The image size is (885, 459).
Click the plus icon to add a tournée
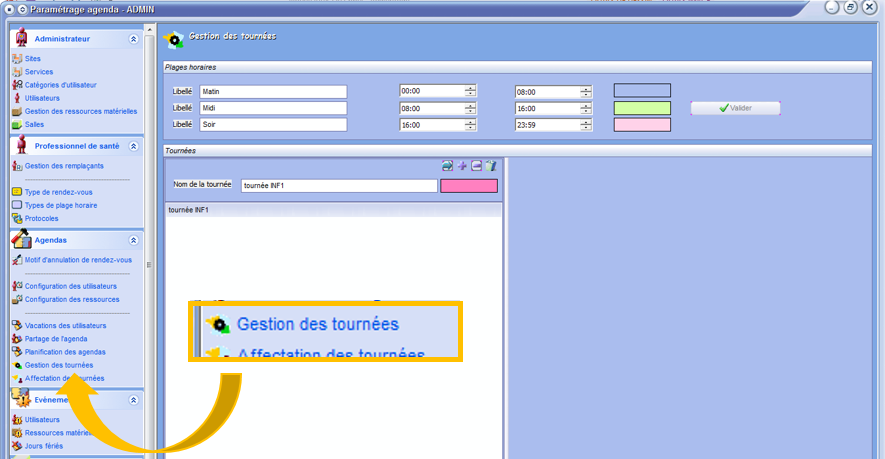coord(462,166)
